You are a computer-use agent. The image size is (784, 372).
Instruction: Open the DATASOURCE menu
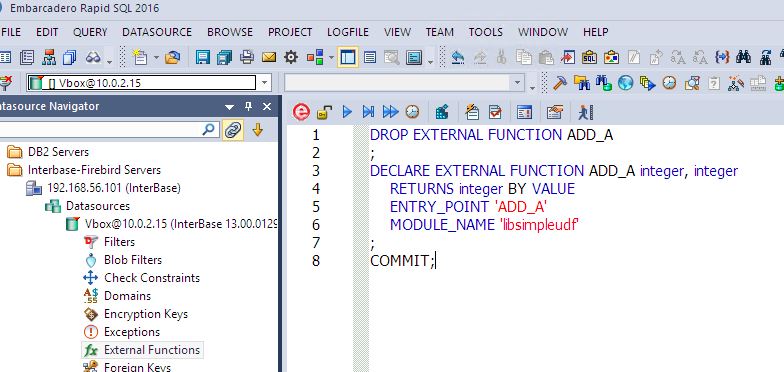tap(157, 32)
